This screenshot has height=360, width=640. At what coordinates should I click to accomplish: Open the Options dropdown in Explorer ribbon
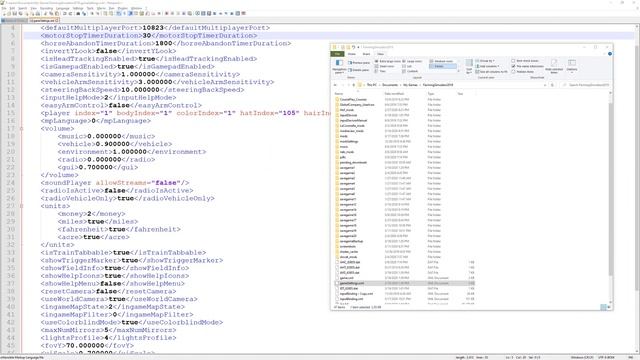coord(572,65)
